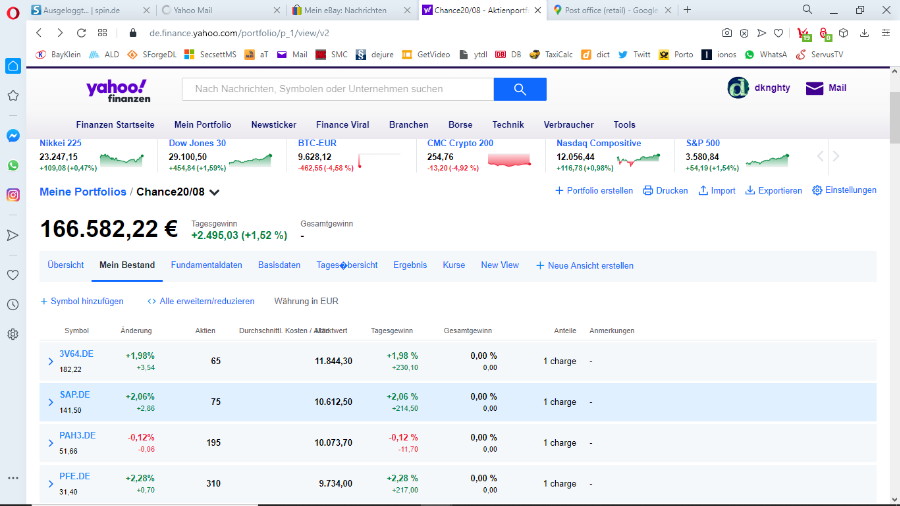The height and width of the screenshot is (506, 900).
Task: Open Messenger in the Opera sidebar
Action: [x=13, y=136]
